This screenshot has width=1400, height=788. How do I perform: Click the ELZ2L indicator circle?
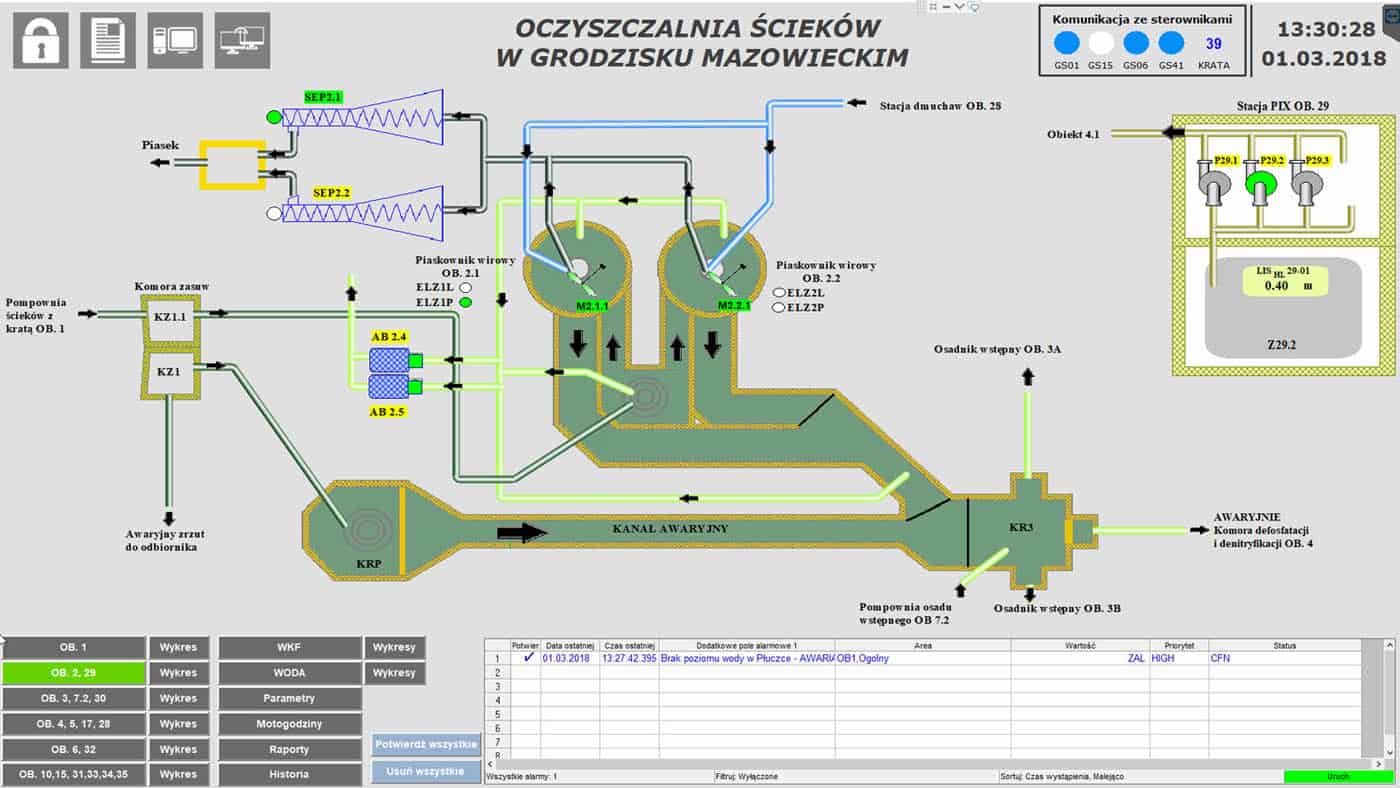pyautogui.click(x=779, y=293)
